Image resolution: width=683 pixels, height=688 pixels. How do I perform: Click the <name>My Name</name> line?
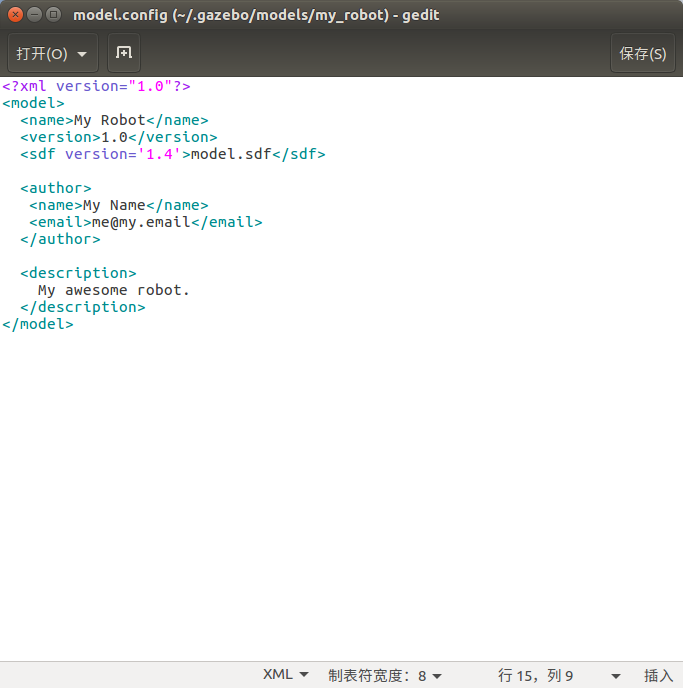coord(118,205)
